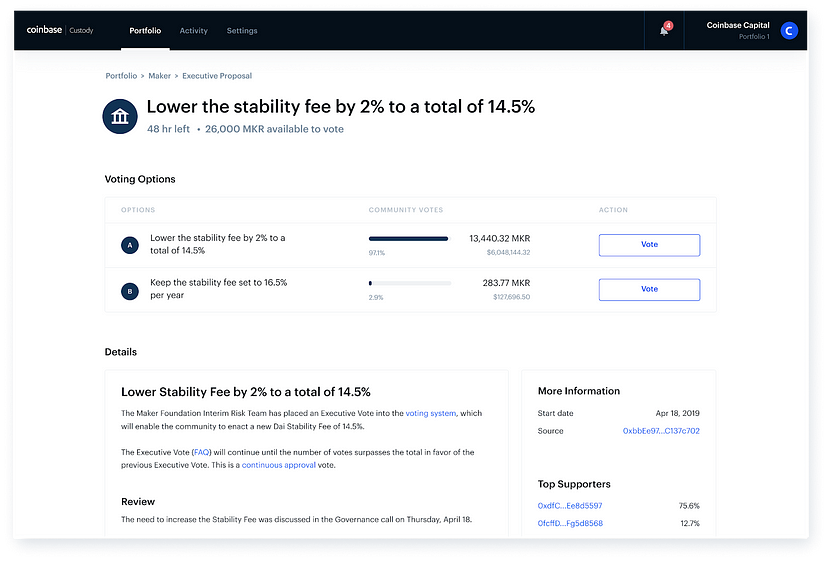Click the Coinbase Custody logo
Image resolution: width=828 pixels, height=561 pixels.
click(60, 30)
